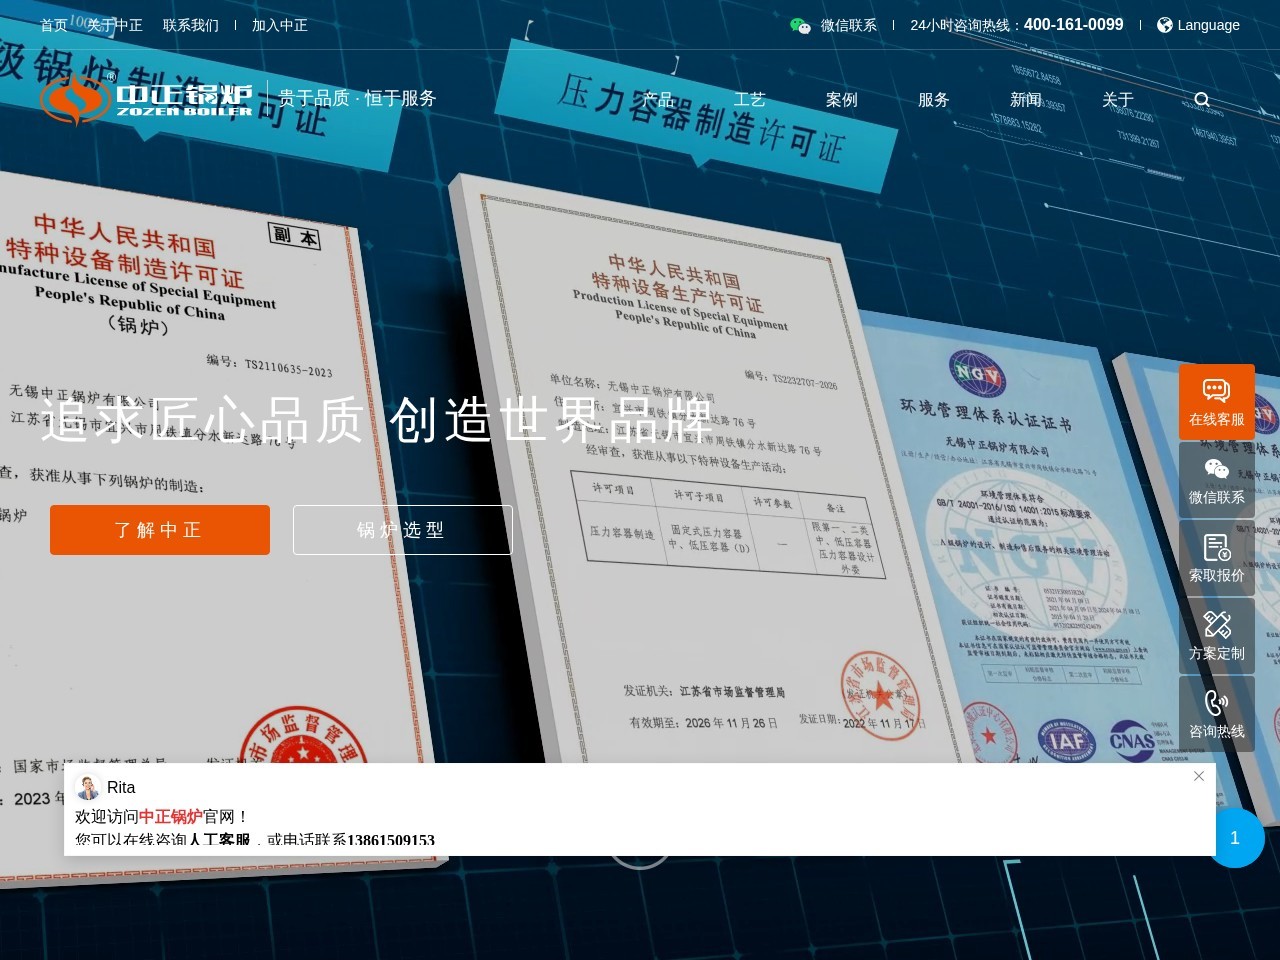
Task: Expand the 服务 services menu
Action: point(933,99)
